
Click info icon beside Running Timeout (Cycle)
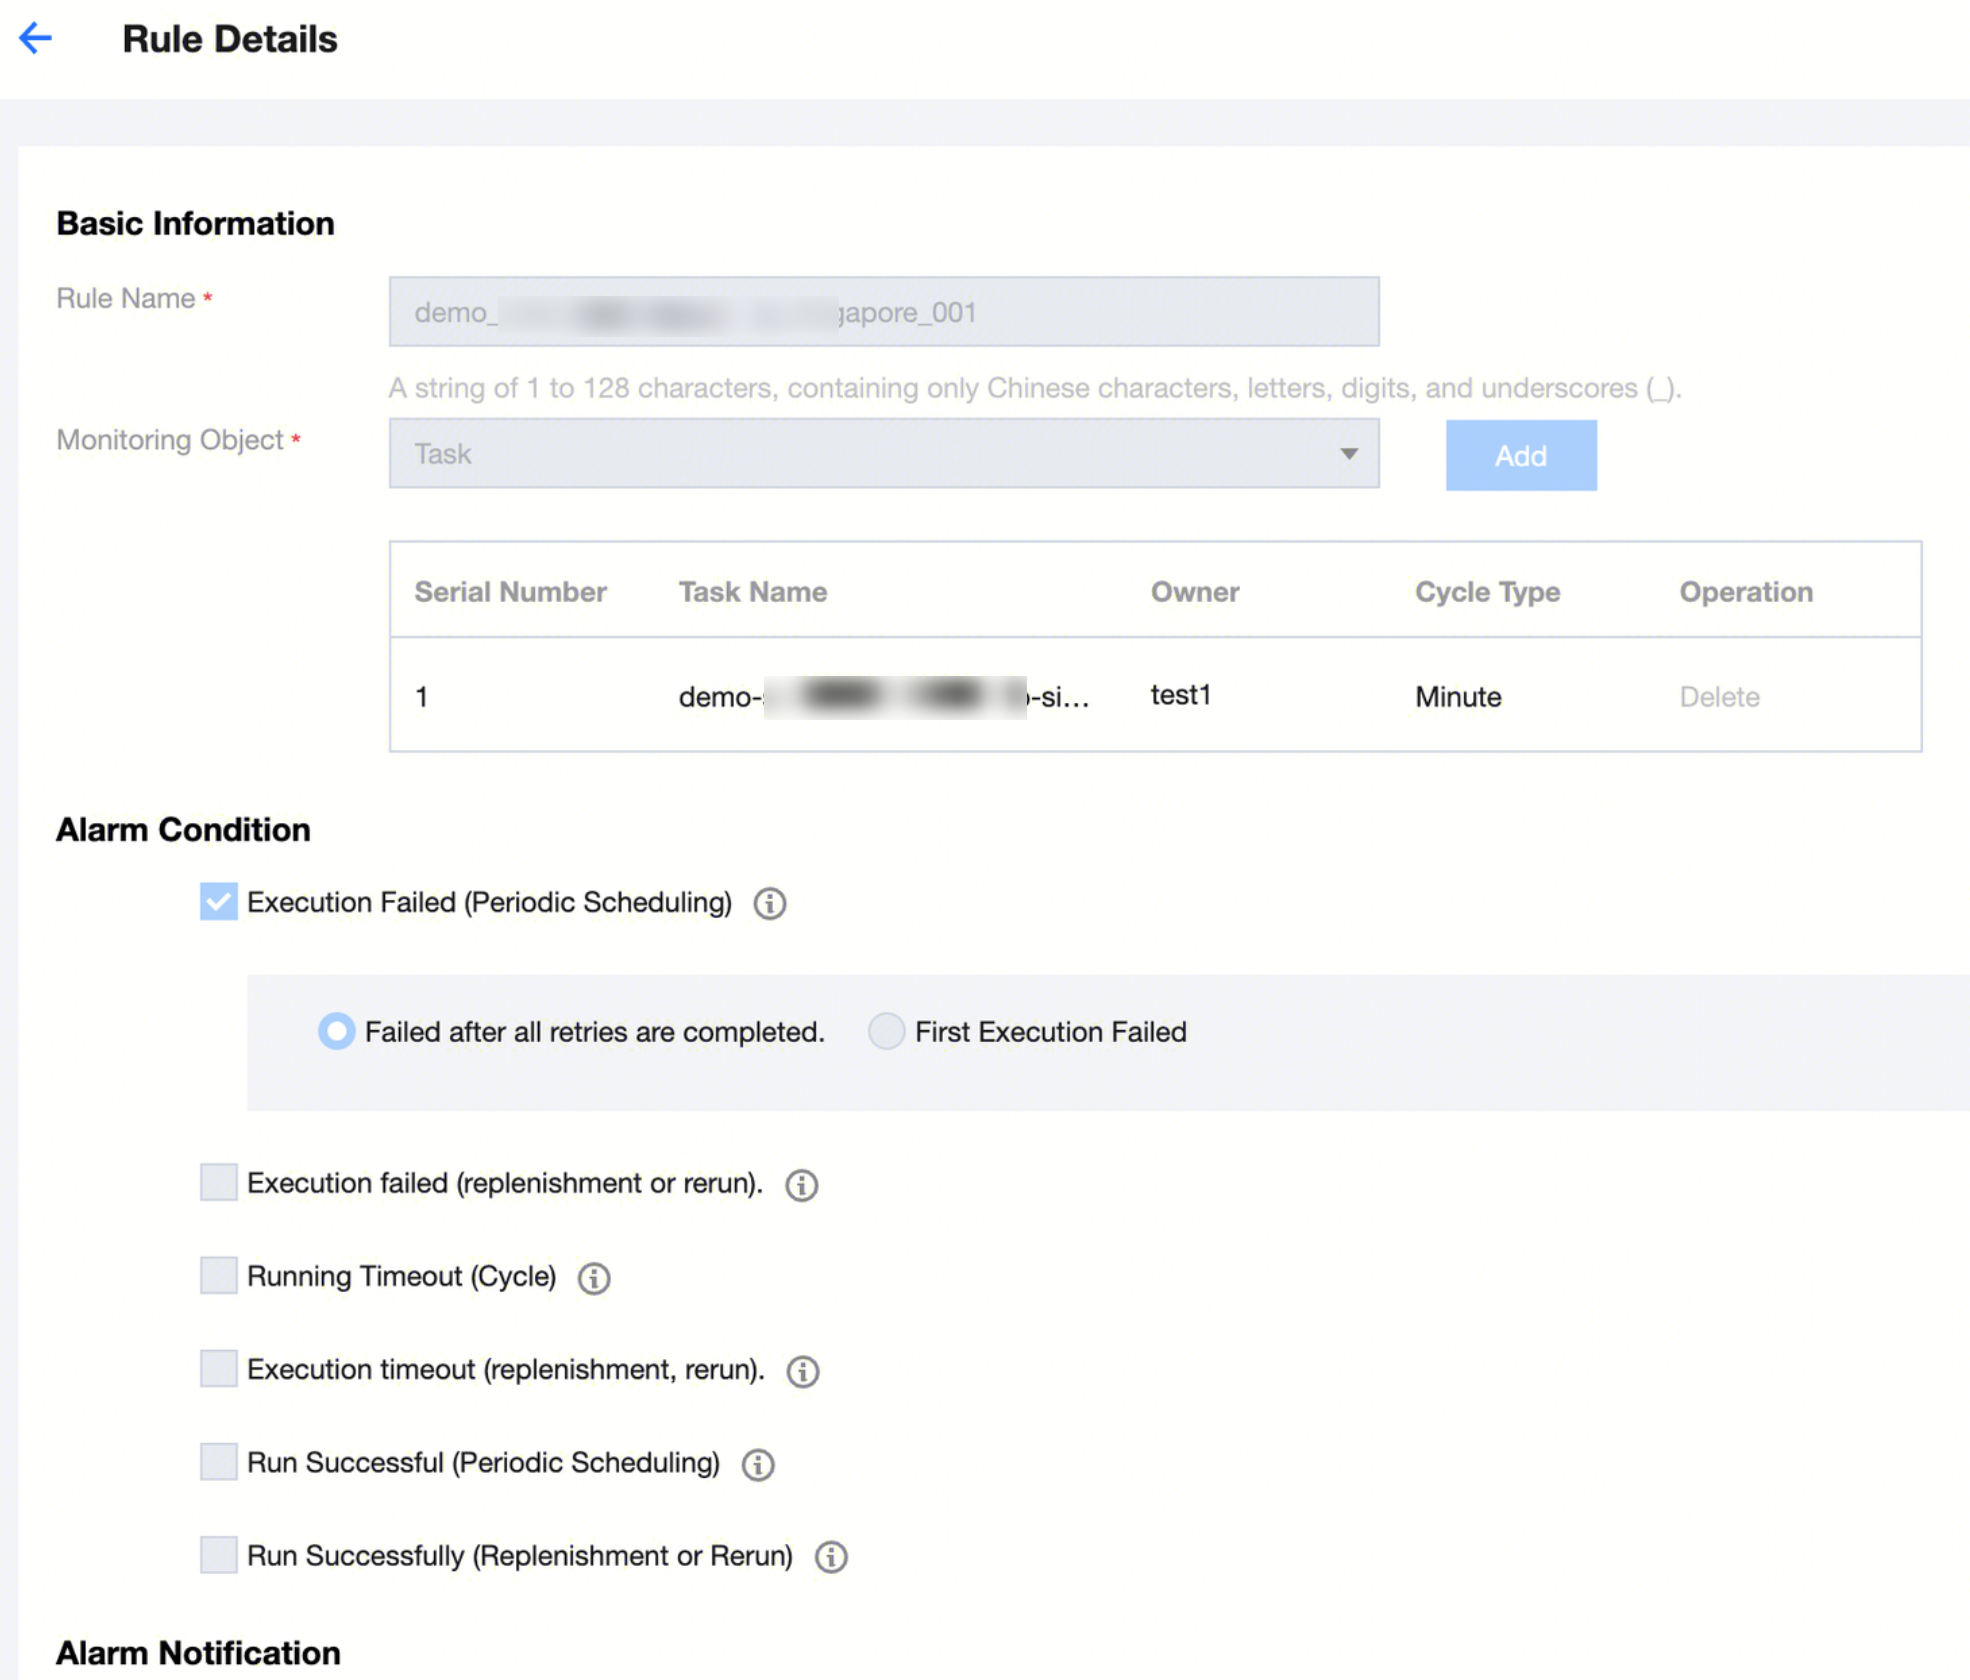[x=593, y=1278]
